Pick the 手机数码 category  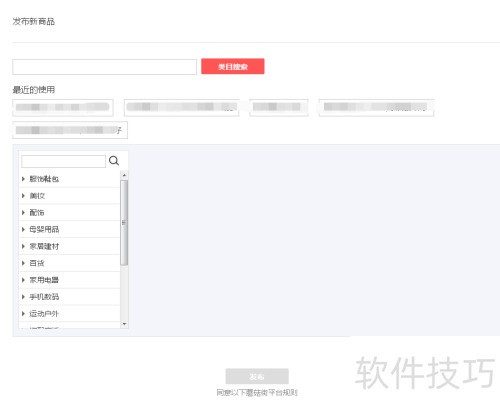tap(44, 297)
